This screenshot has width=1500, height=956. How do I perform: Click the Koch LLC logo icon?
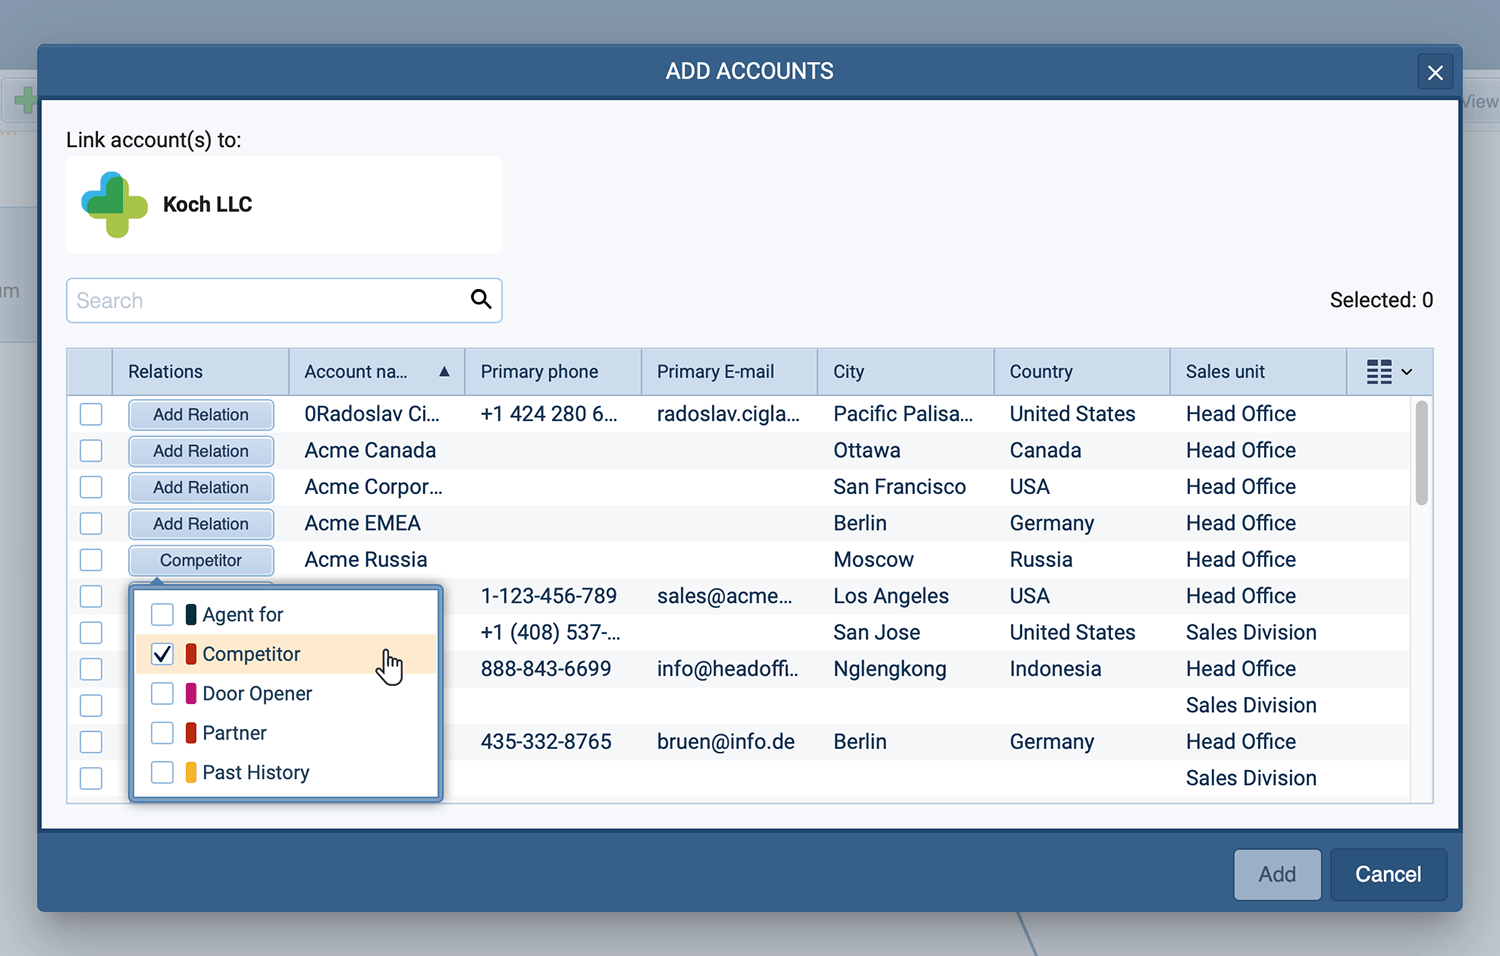[114, 204]
